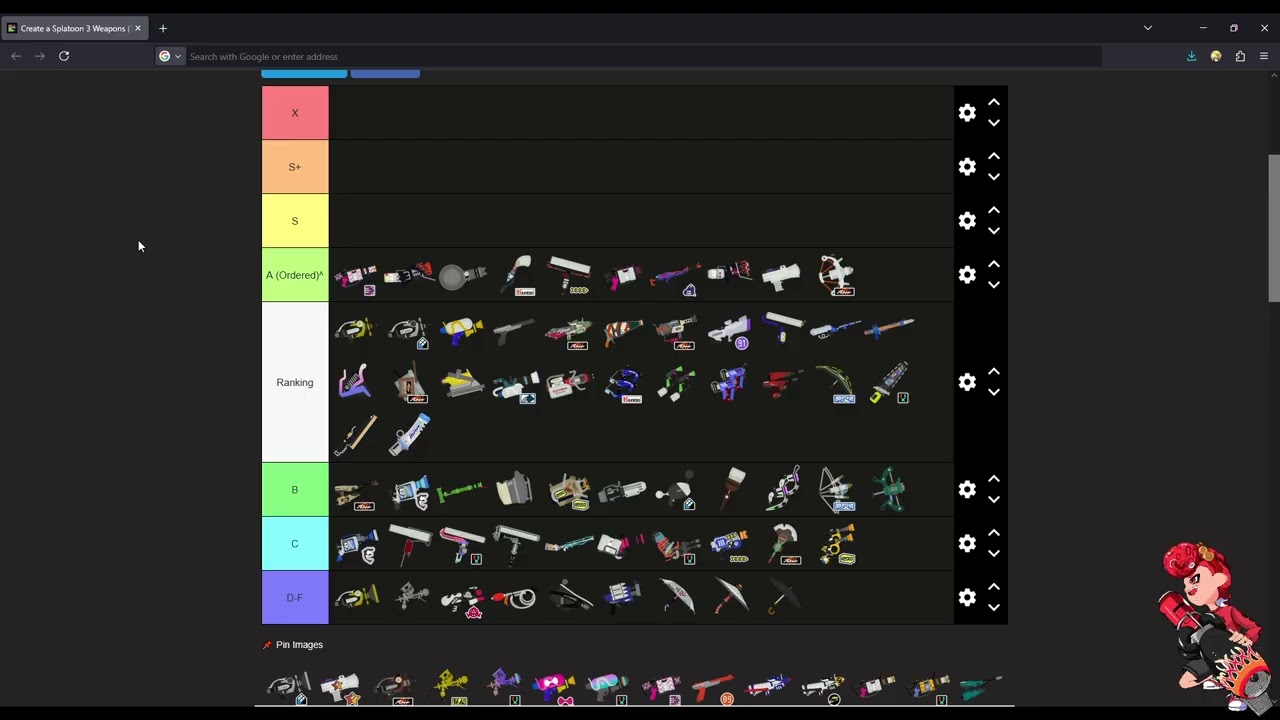The width and height of the screenshot is (1280, 720).
Task: Switch to Create a Splatoon 3 Weapons tab
Action: pyautogui.click(x=74, y=28)
